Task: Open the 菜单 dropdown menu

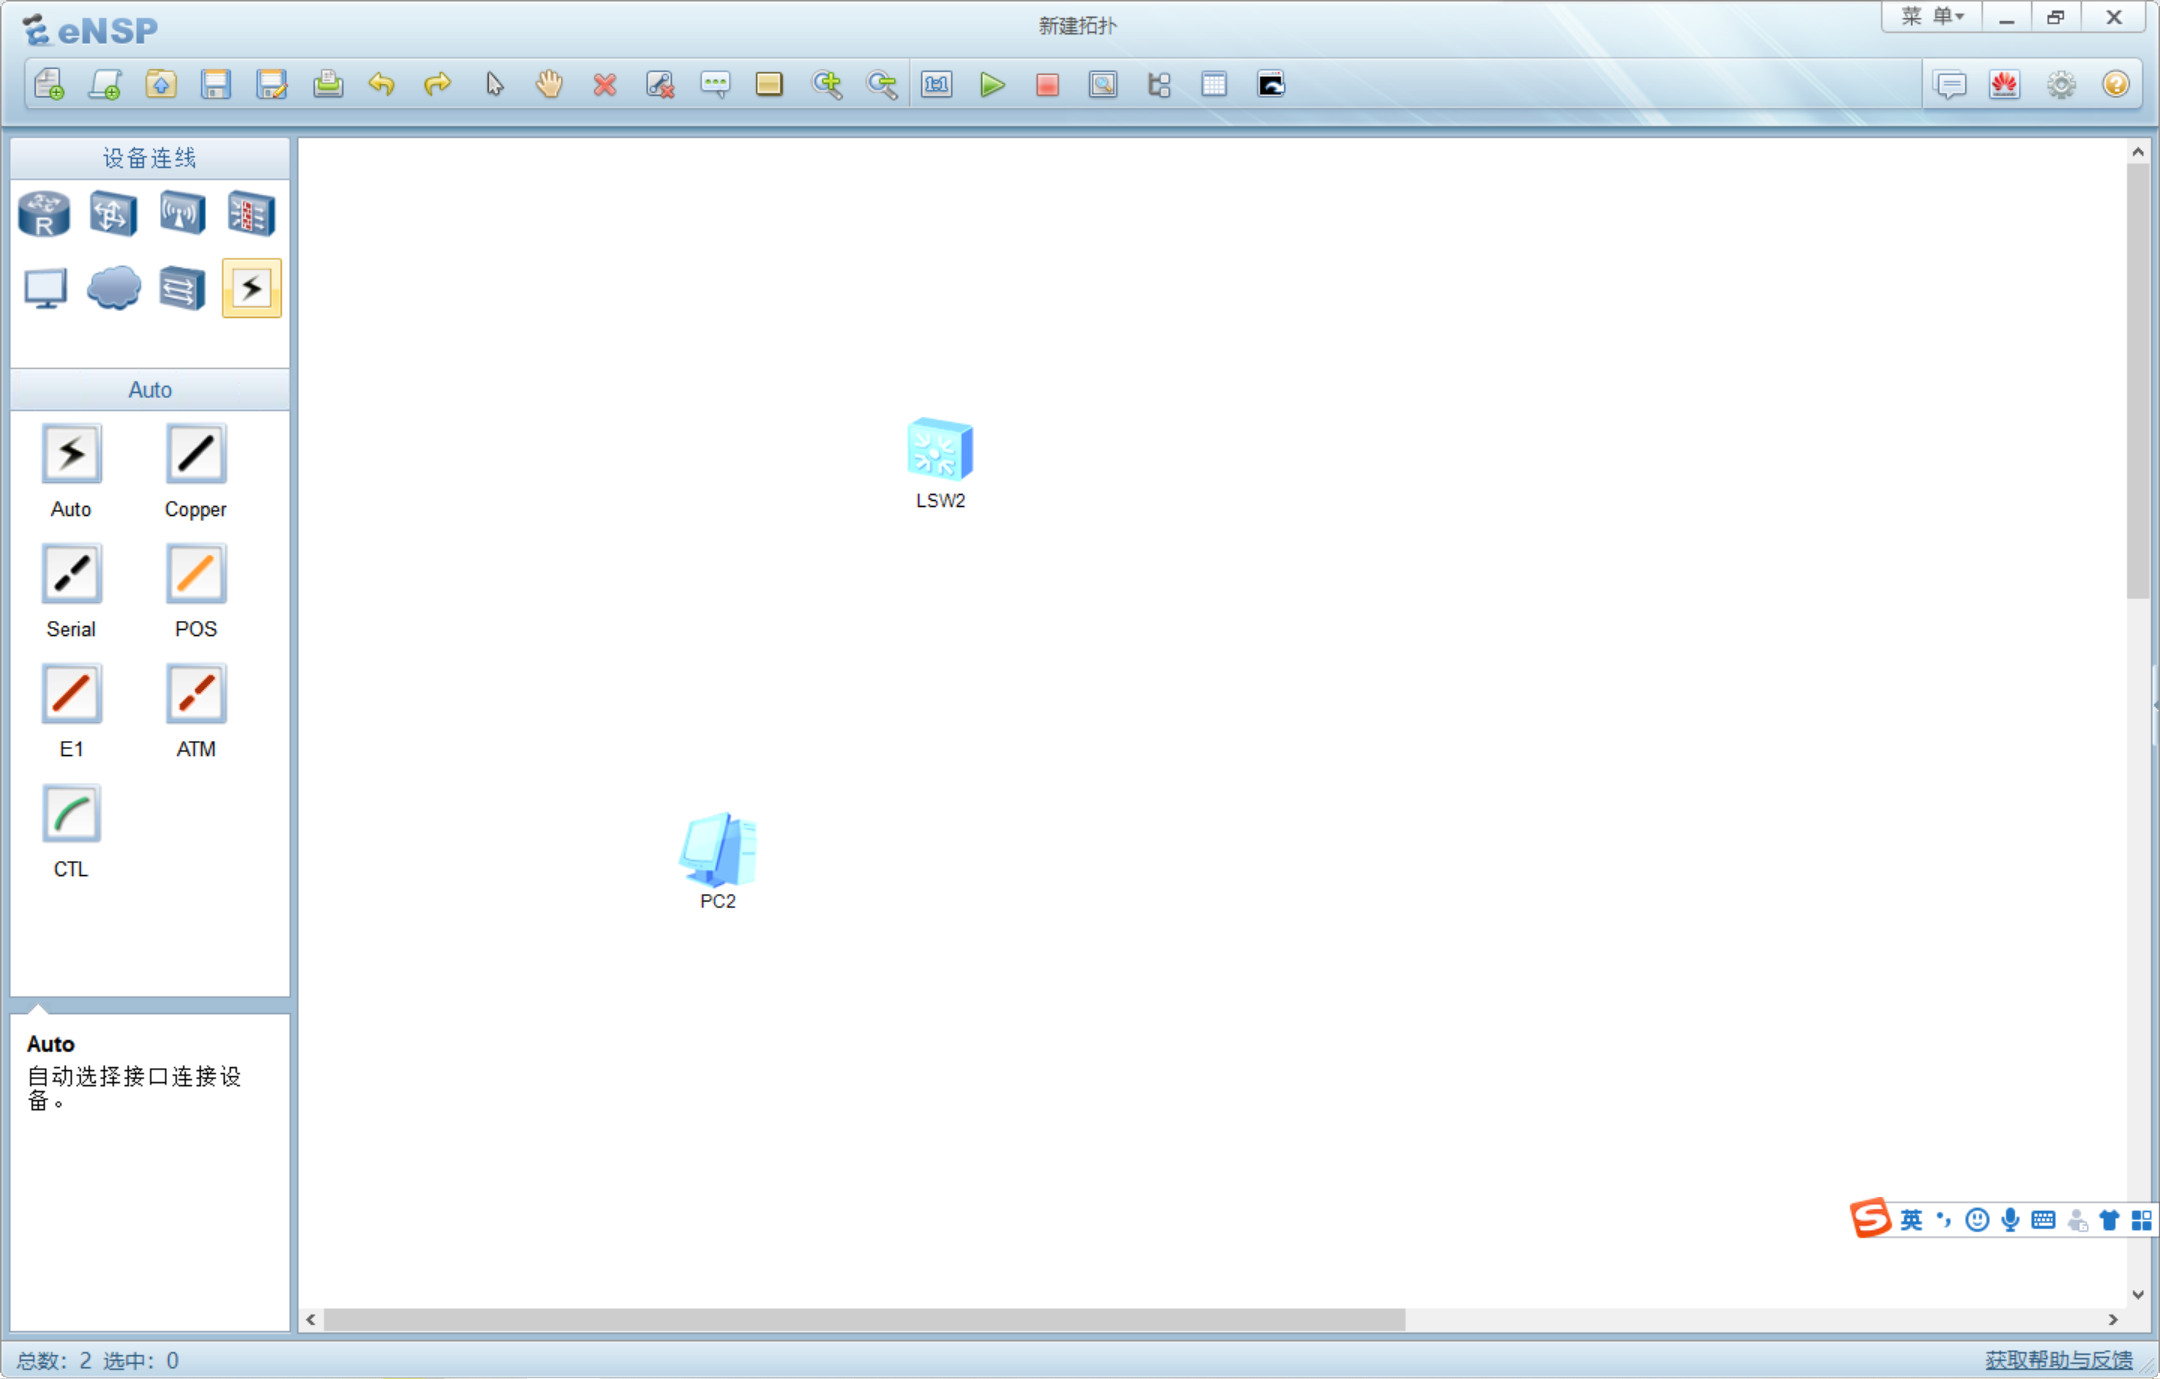Action: [x=1932, y=17]
